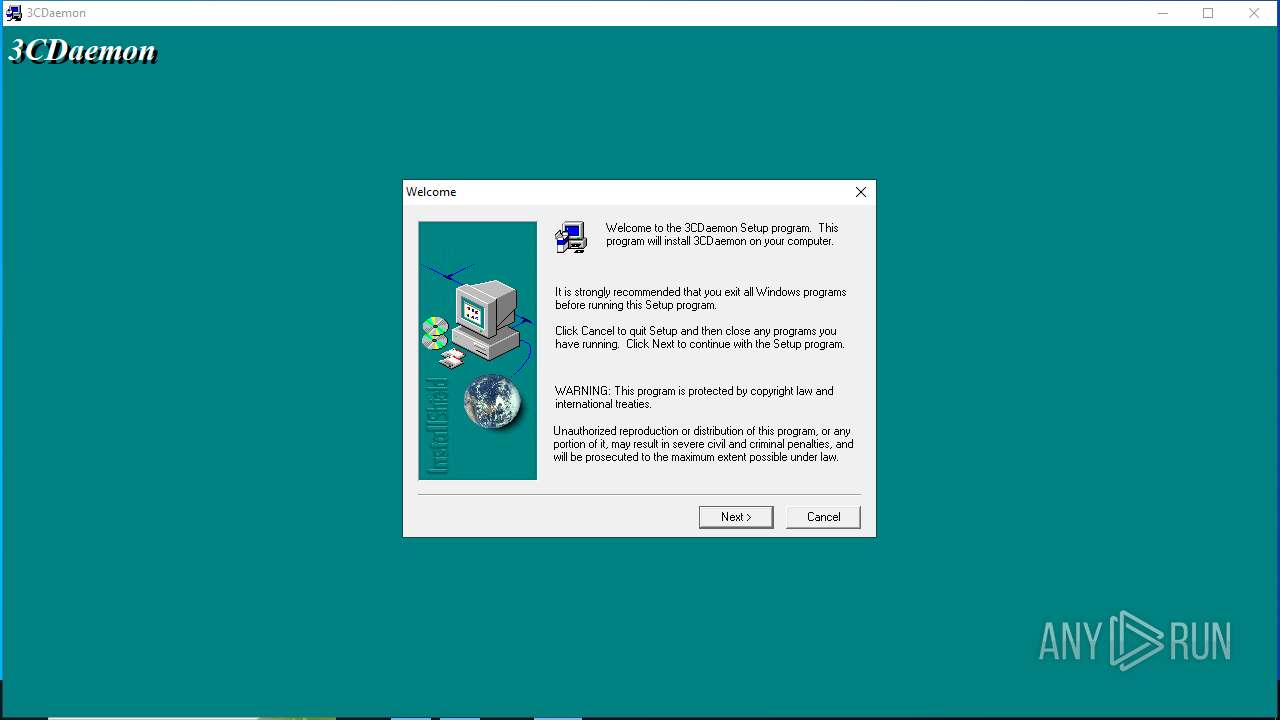Click the 'WARNING: This program is protected' text
This screenshot has height=720, width=1280.
tap(694, 397)
